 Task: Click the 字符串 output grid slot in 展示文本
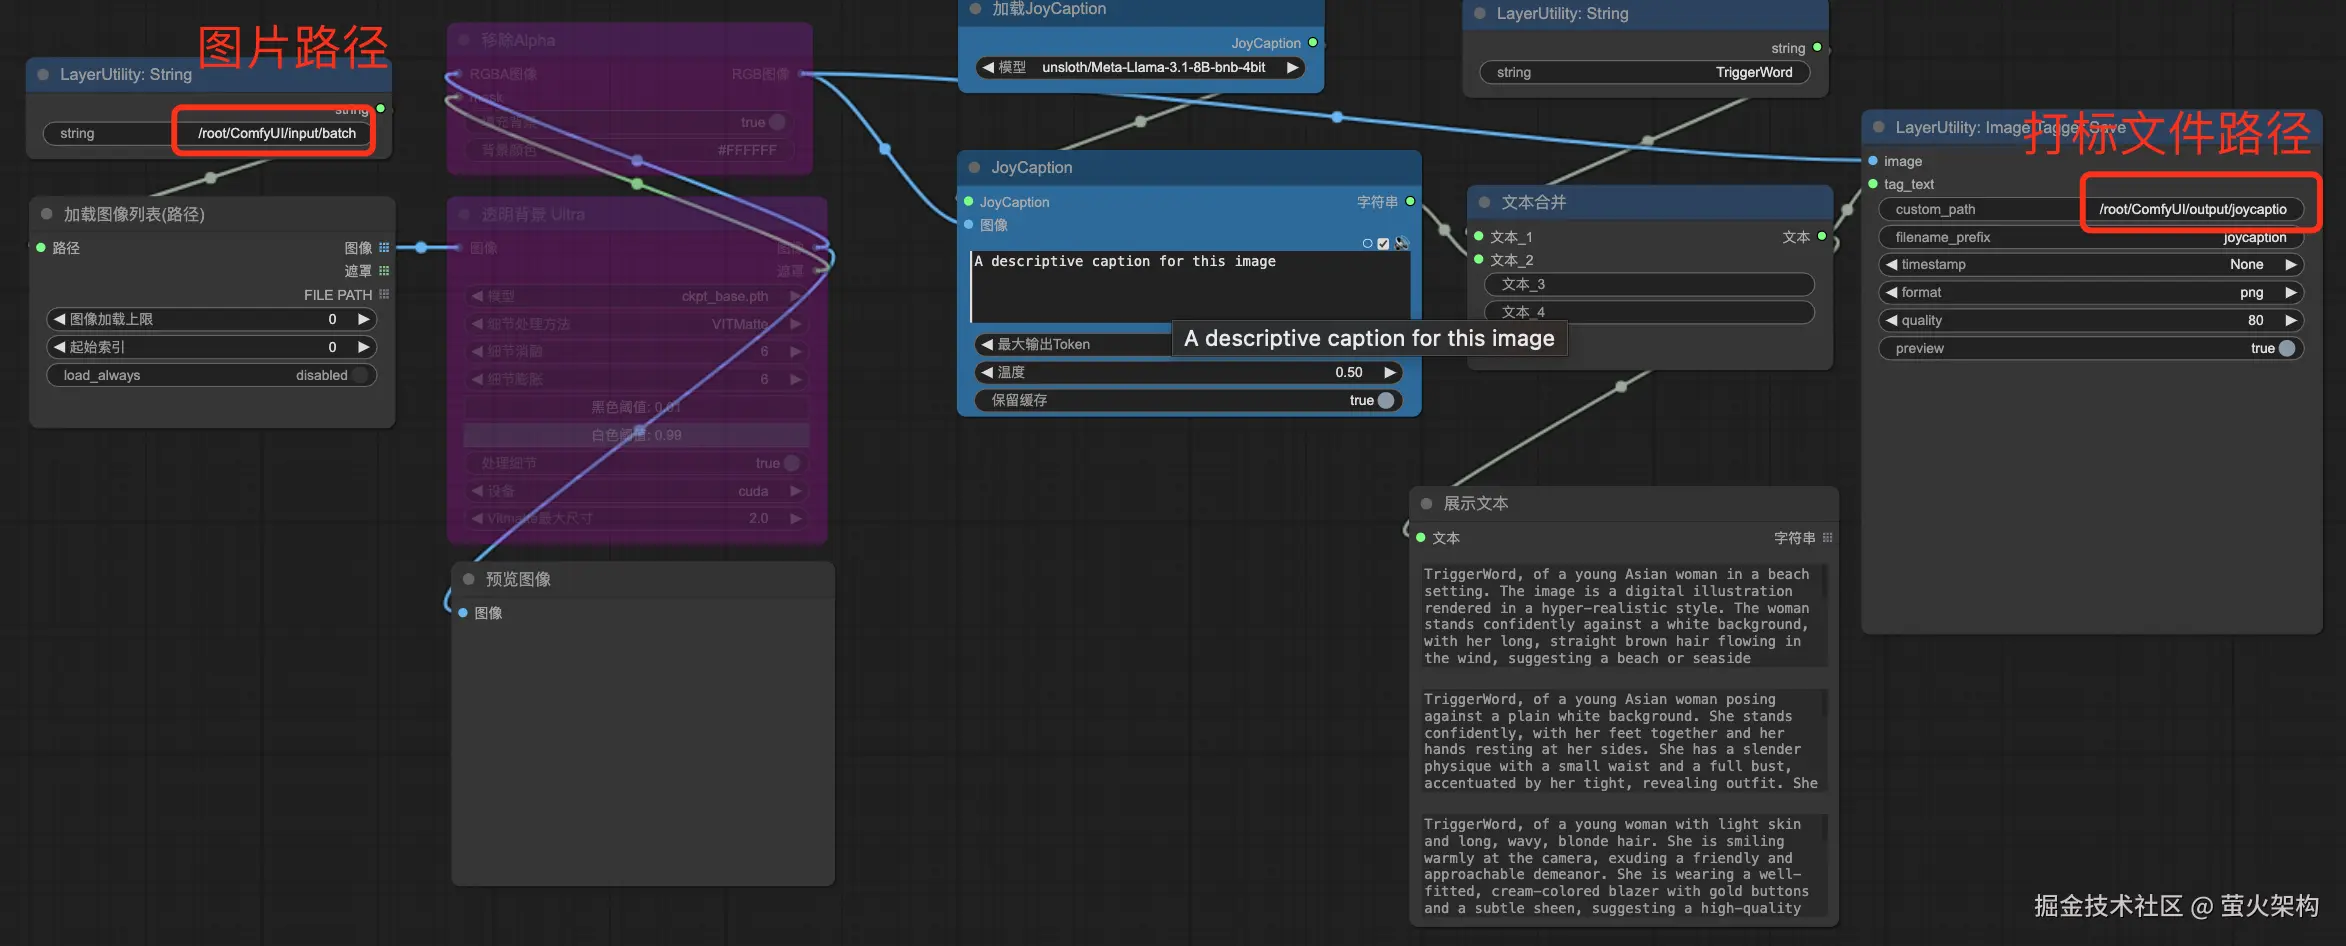[1828, 538]
